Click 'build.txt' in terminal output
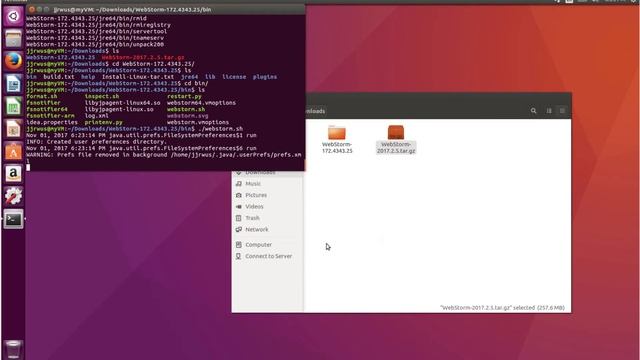Viewport: 640px width, 360px height. click(59, 77)
